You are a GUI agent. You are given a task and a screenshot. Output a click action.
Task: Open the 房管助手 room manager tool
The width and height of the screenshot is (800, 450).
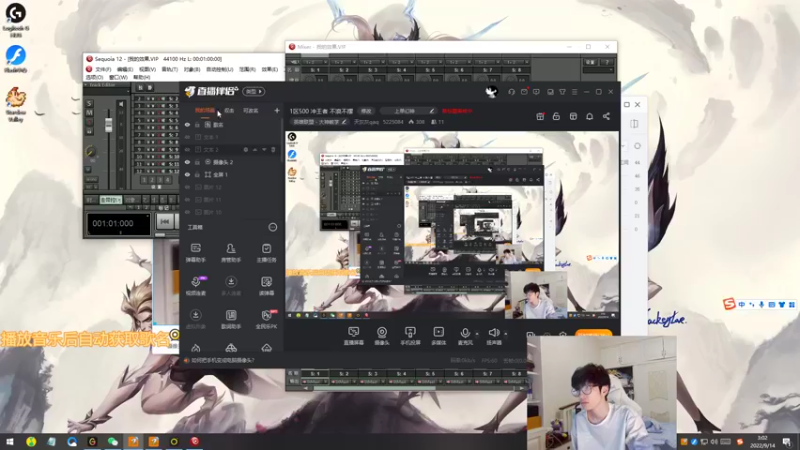pos(231,253)
